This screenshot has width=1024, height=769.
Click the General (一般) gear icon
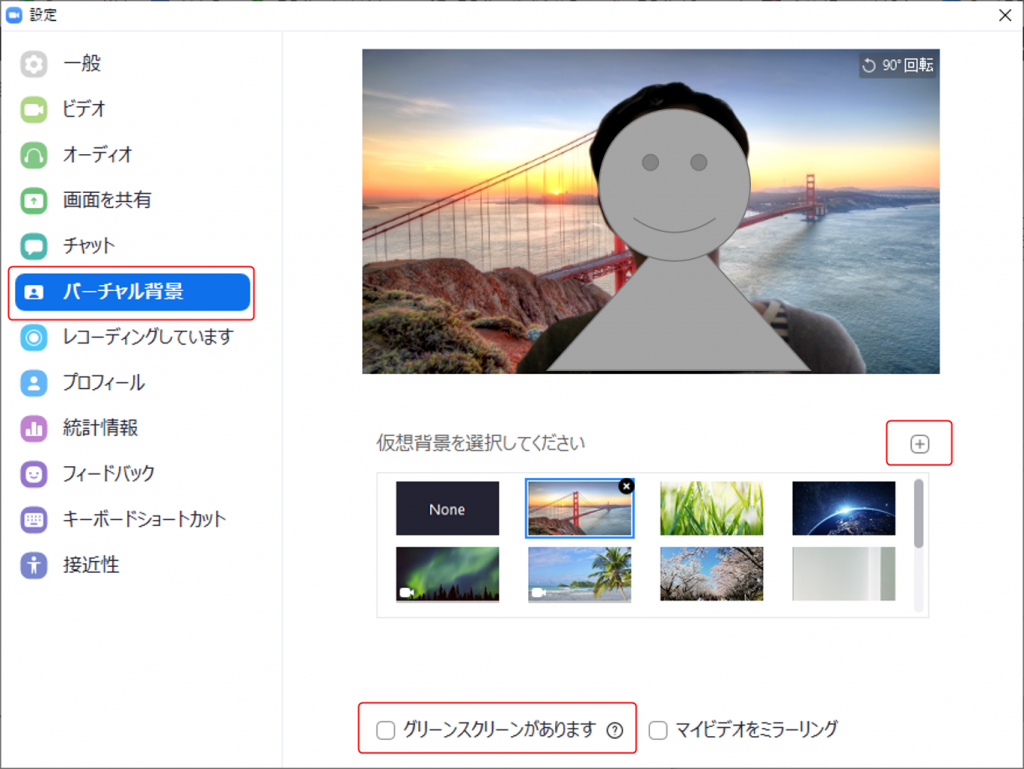click(x=34, y=64)
